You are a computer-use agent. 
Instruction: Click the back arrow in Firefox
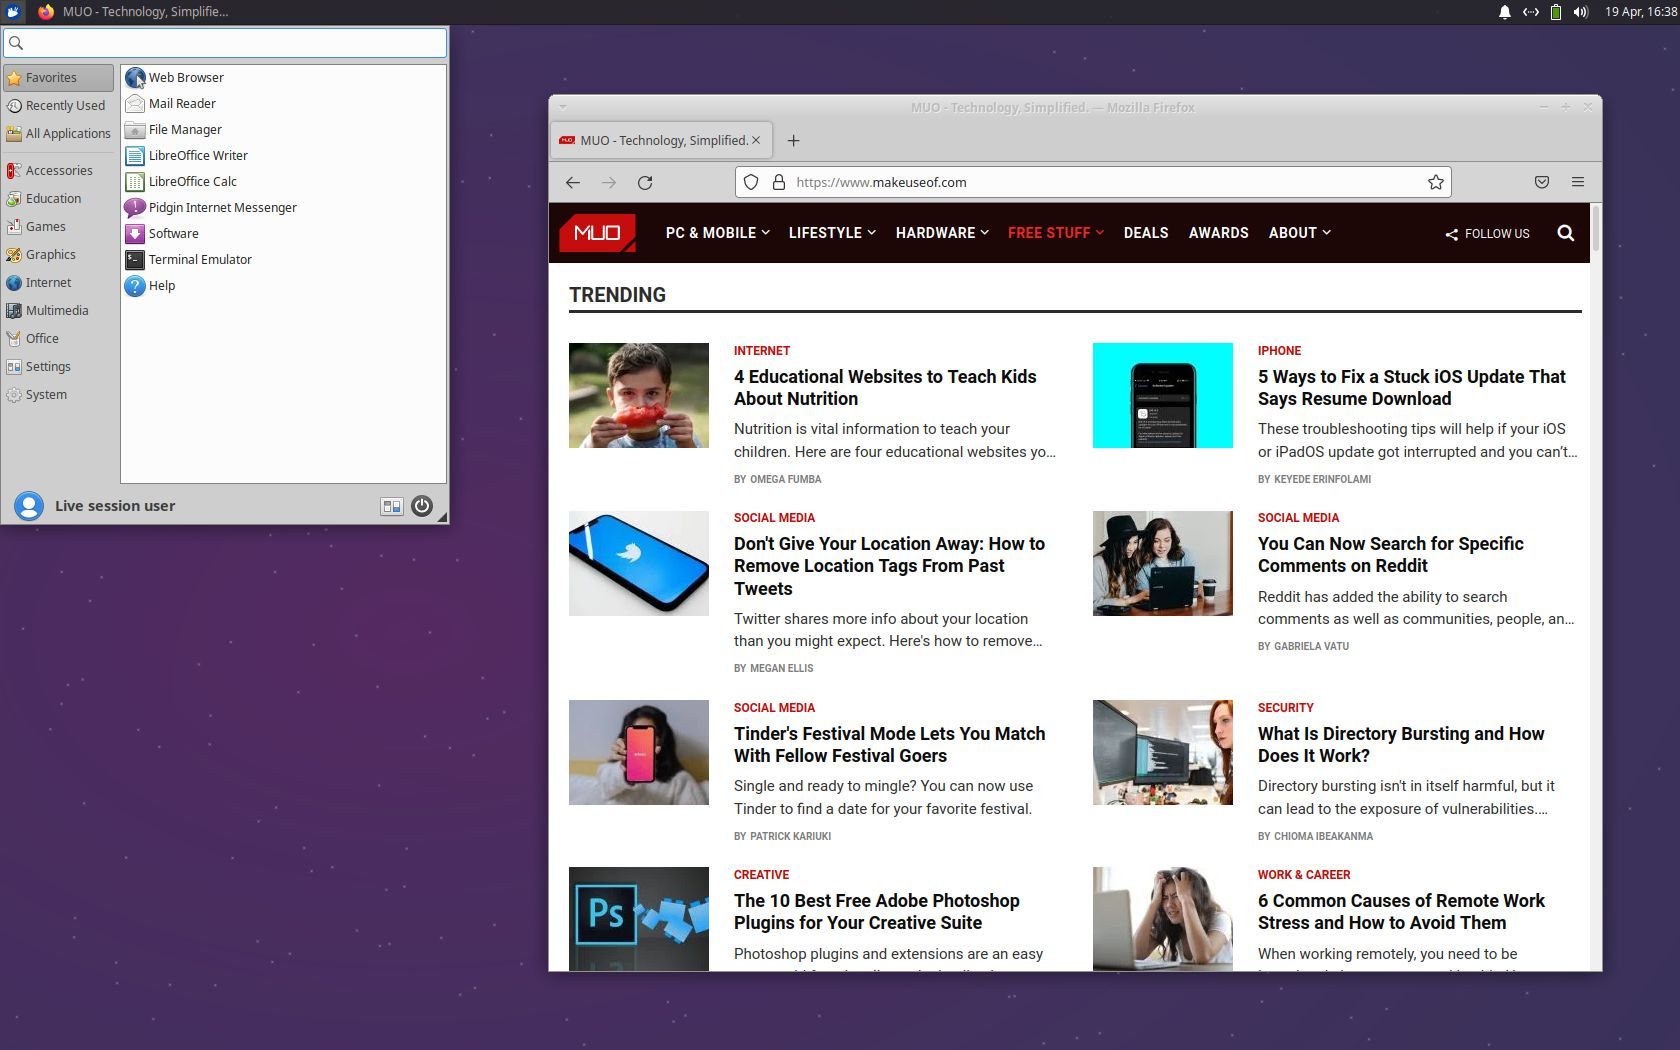[573, 182]
